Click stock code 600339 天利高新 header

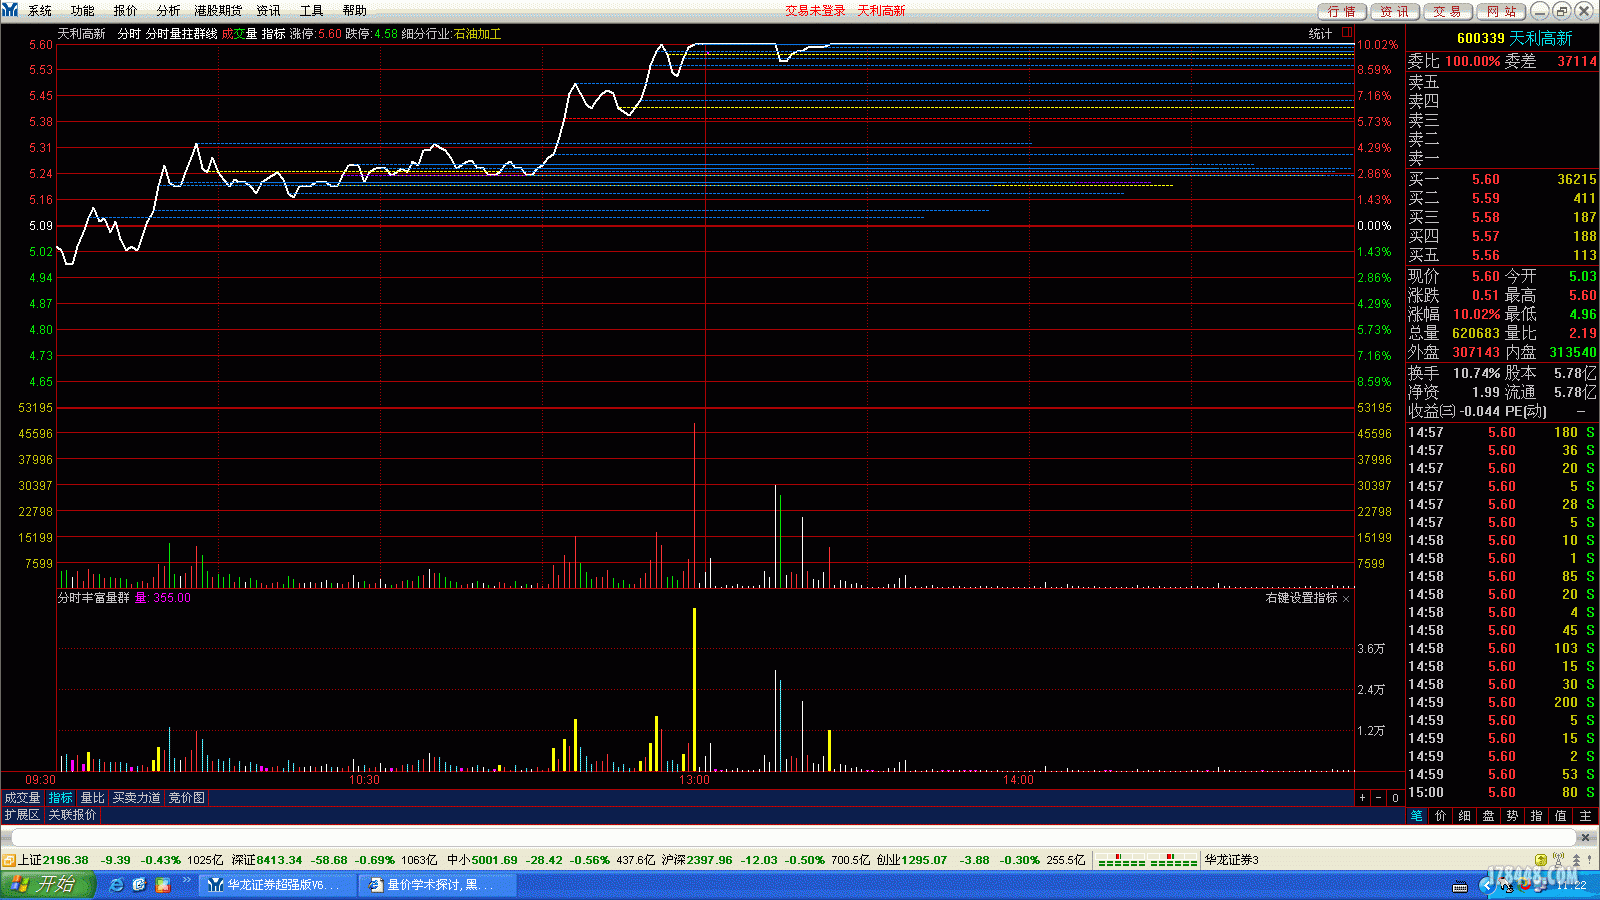[x=1514, y=38]
